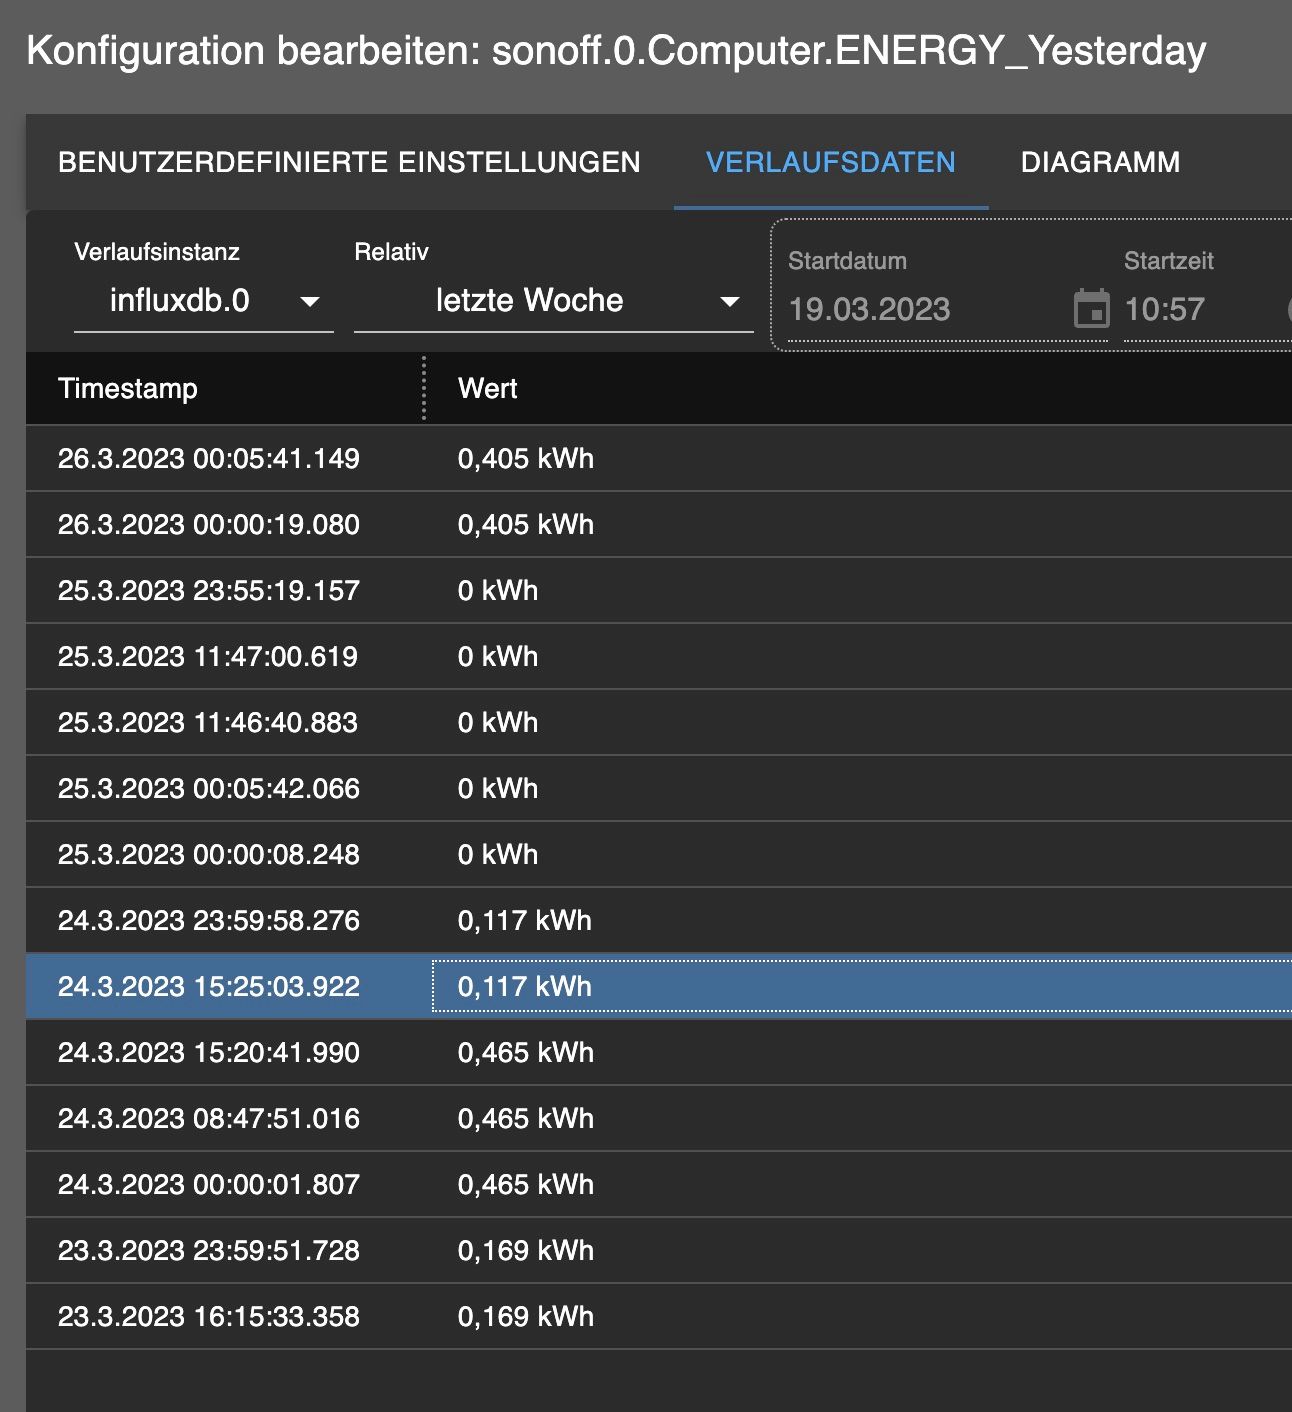Image resolution: width=1292 pixels, height=1412 pixels.
Task: Select timestamp 25.3.2023 11:47:00.619
Action: click(x=208, y=656)
